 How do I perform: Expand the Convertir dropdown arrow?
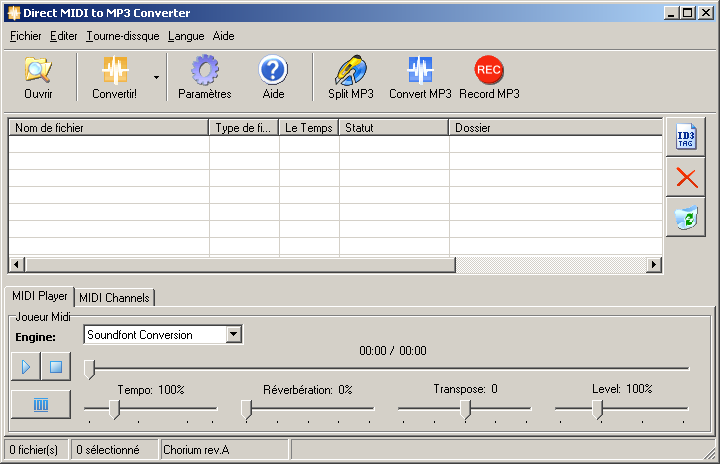tap(157, 77)
